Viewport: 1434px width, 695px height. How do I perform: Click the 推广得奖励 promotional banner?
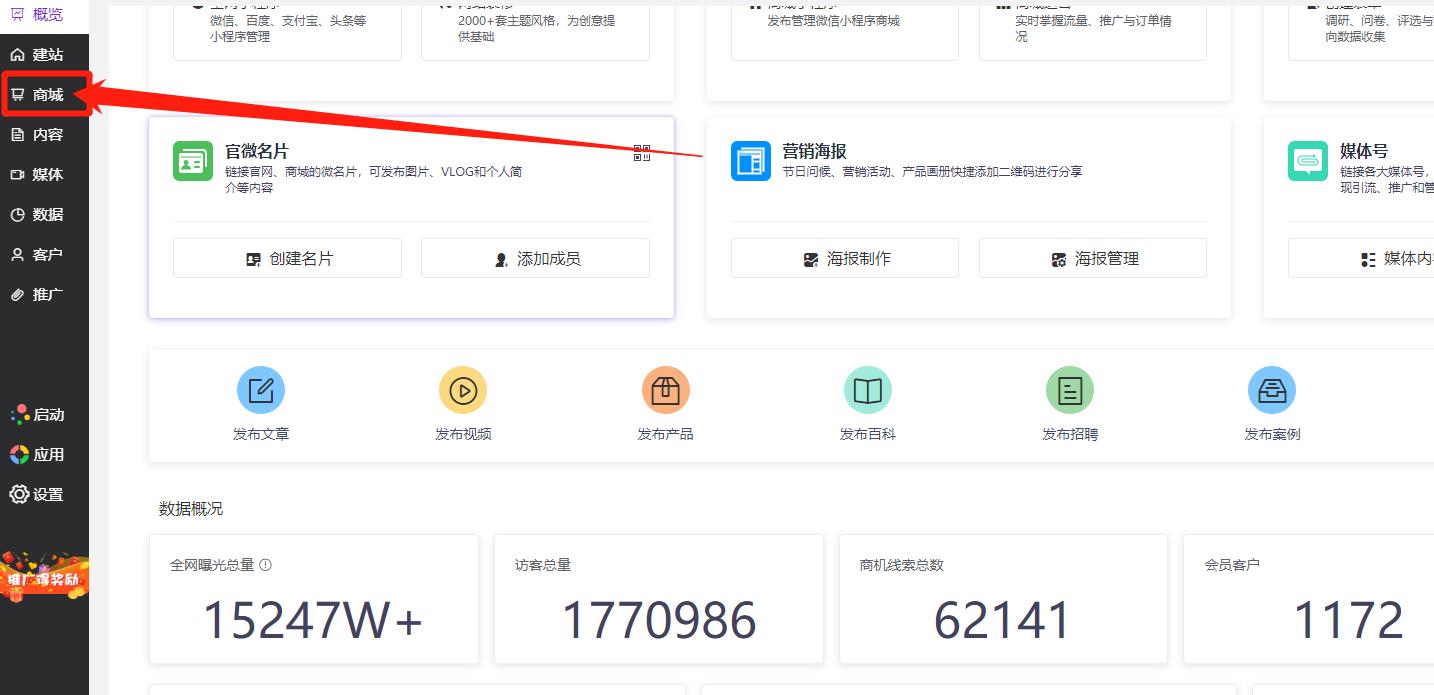click(x=44, y=576)
